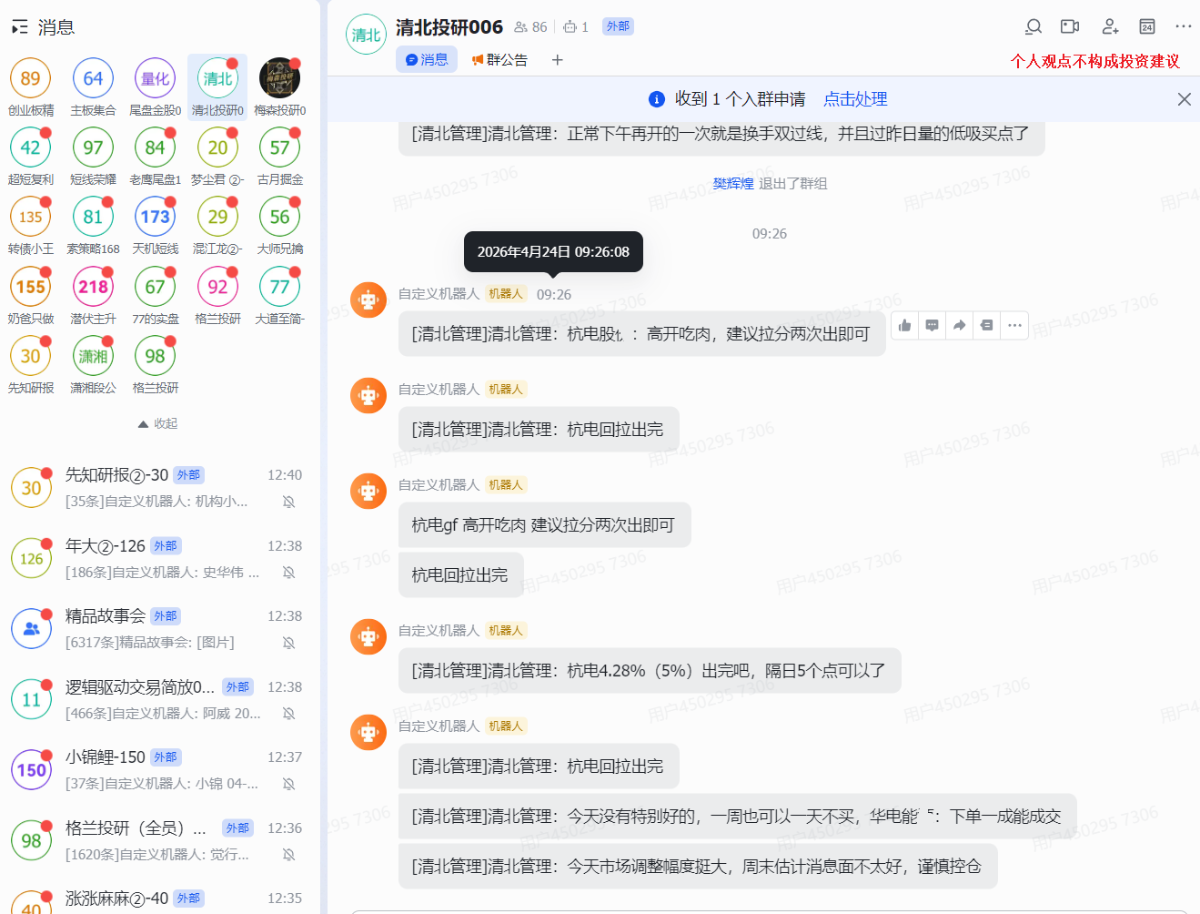Add a new tab with plus button

(x=557, y=60)
